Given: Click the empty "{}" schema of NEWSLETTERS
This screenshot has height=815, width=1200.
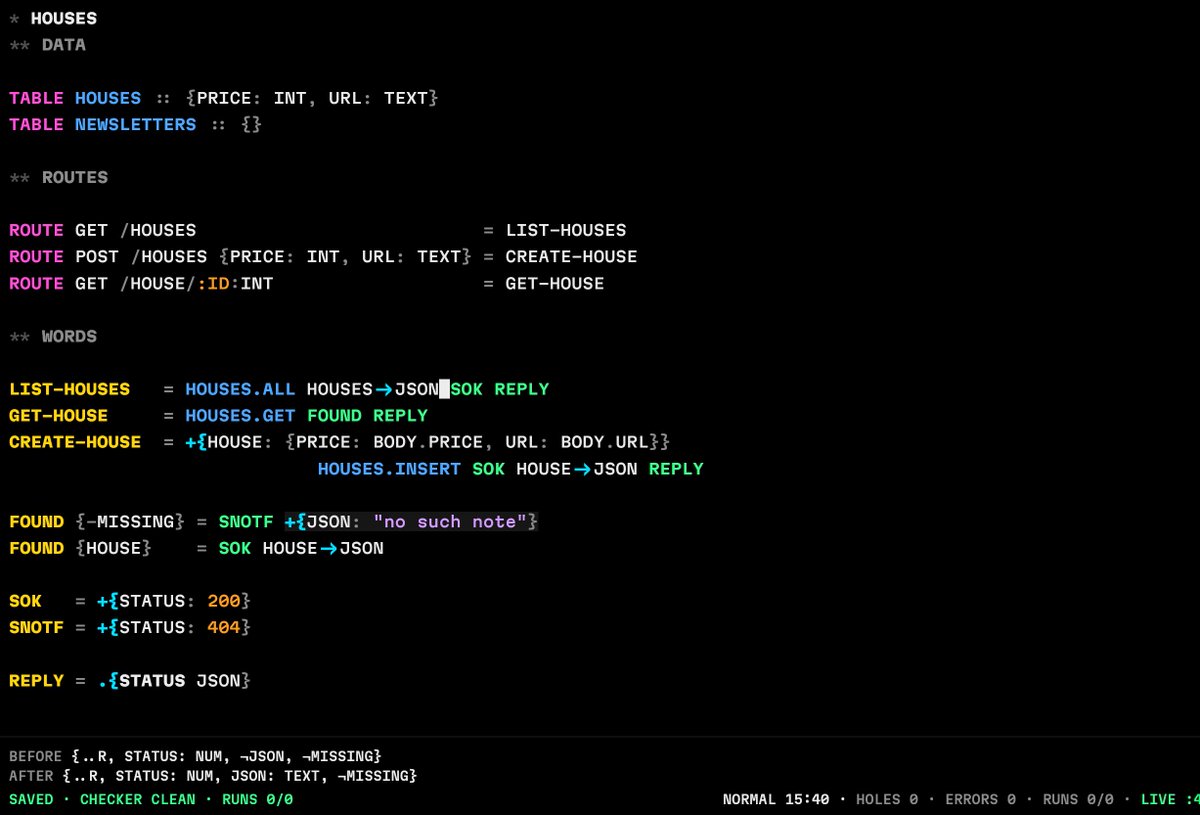Looking at the screenshot, I should pyautogui.click(x=251, y=124).
